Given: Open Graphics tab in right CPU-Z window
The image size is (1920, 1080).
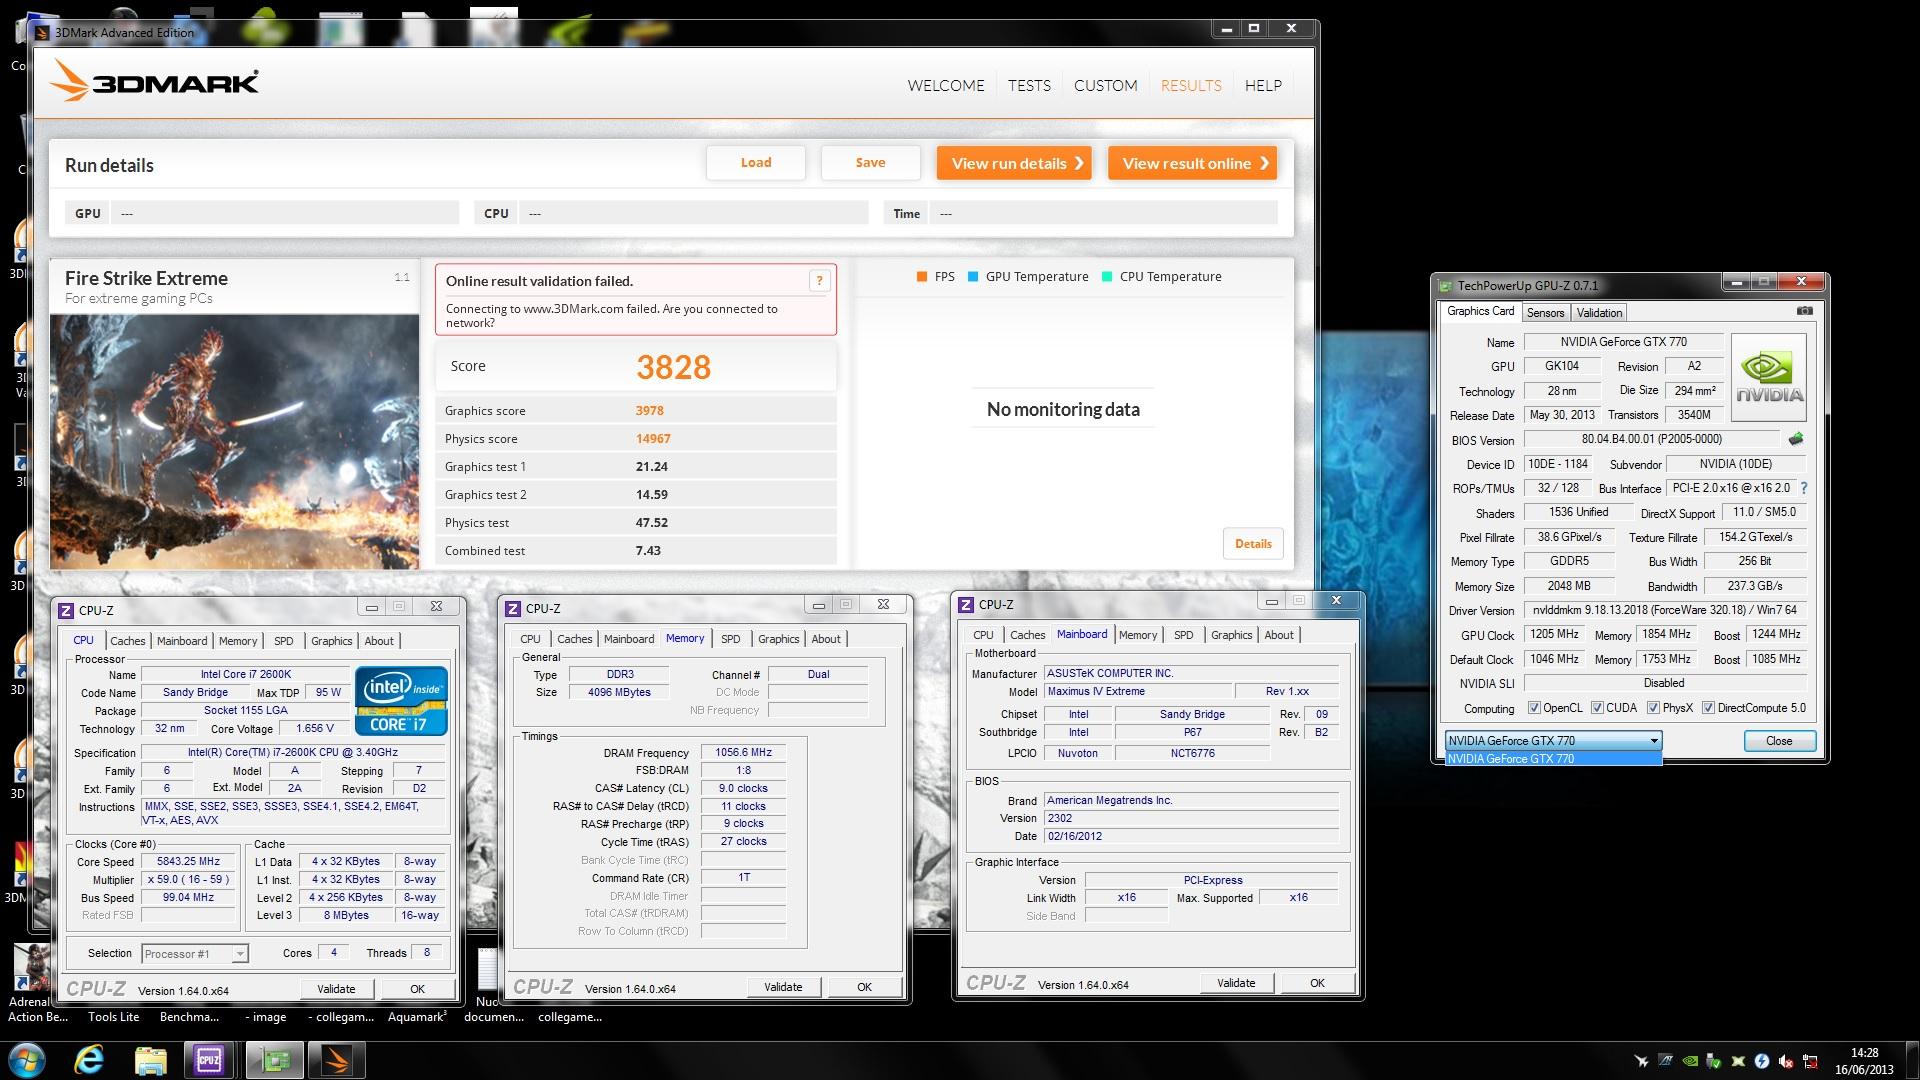Looking at the screenshot, I should click(x=1231, y=635).
